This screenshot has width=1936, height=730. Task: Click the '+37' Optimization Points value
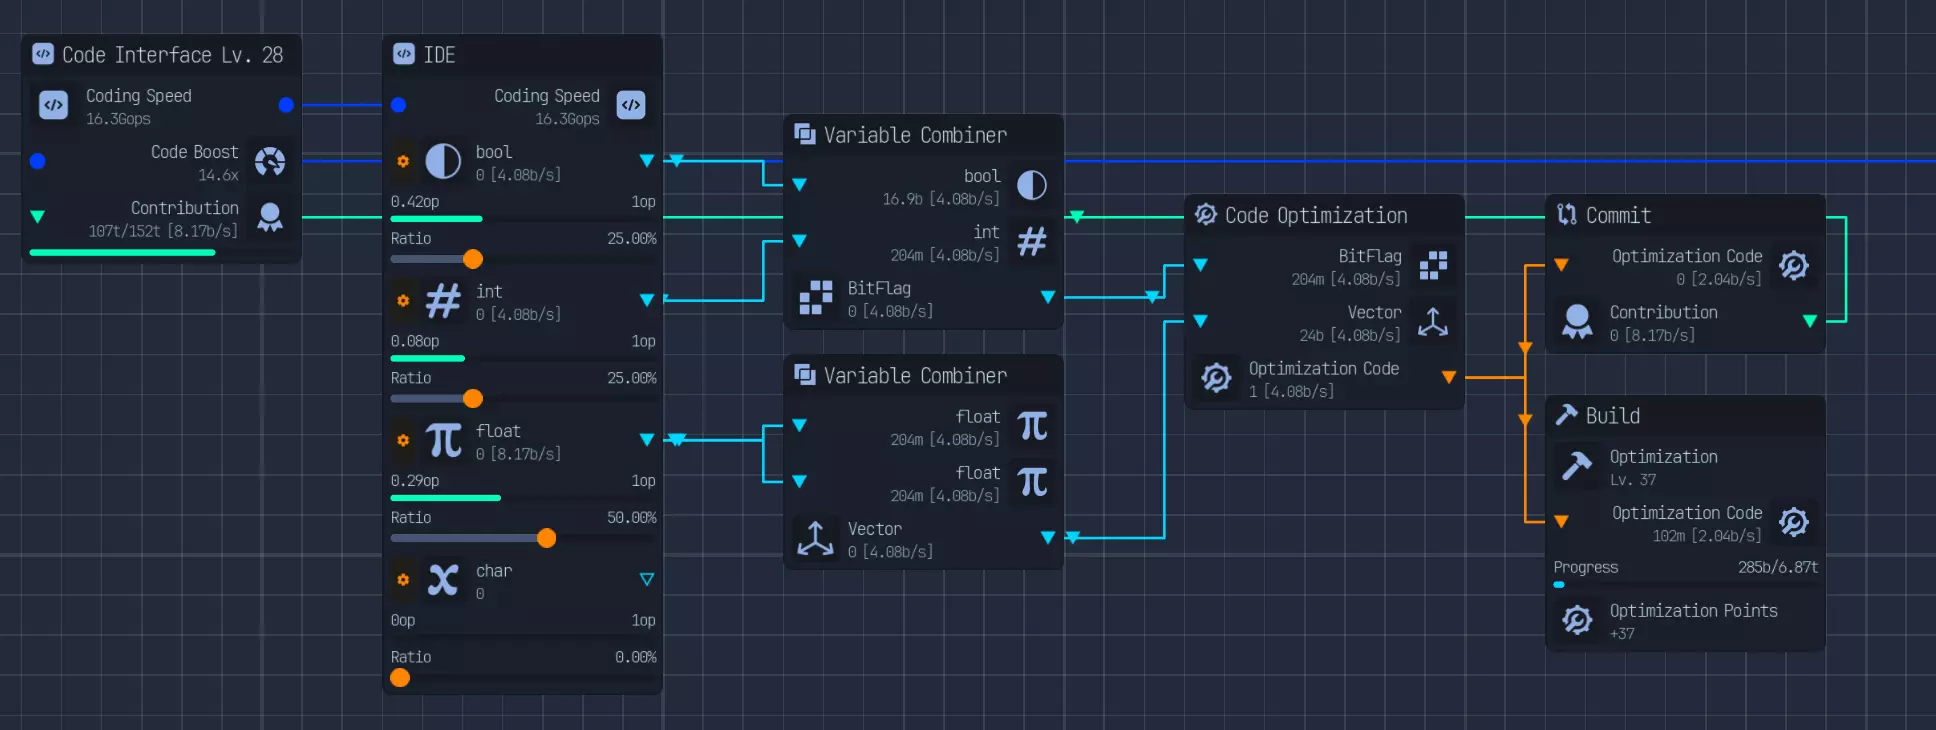click(1622, 634)
